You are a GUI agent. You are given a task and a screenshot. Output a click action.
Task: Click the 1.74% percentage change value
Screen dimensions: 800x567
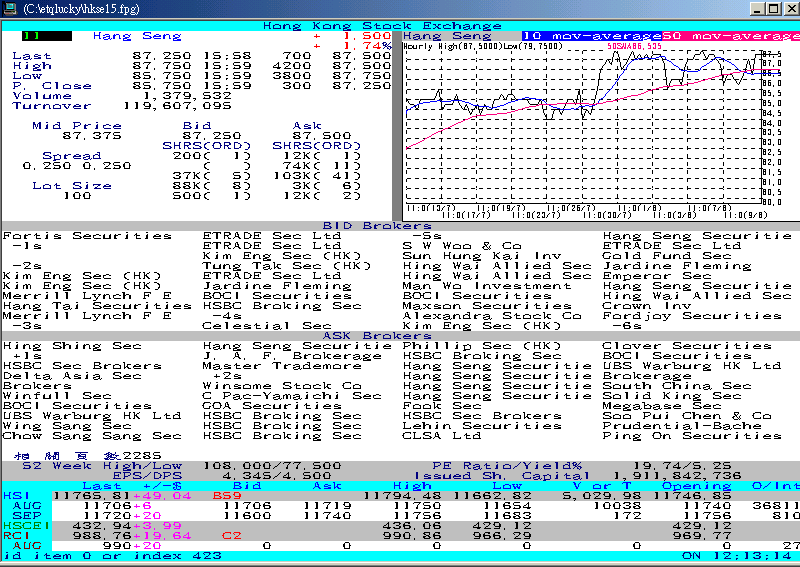pos(353,46)
